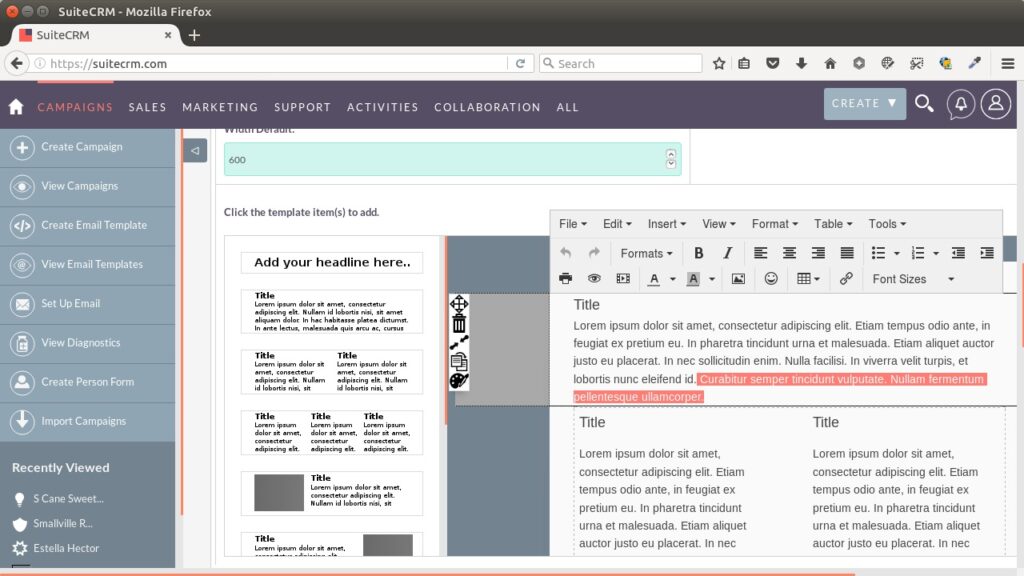Open the Formats dropdown
The image size is (1024, 576).
click(646, 253)
